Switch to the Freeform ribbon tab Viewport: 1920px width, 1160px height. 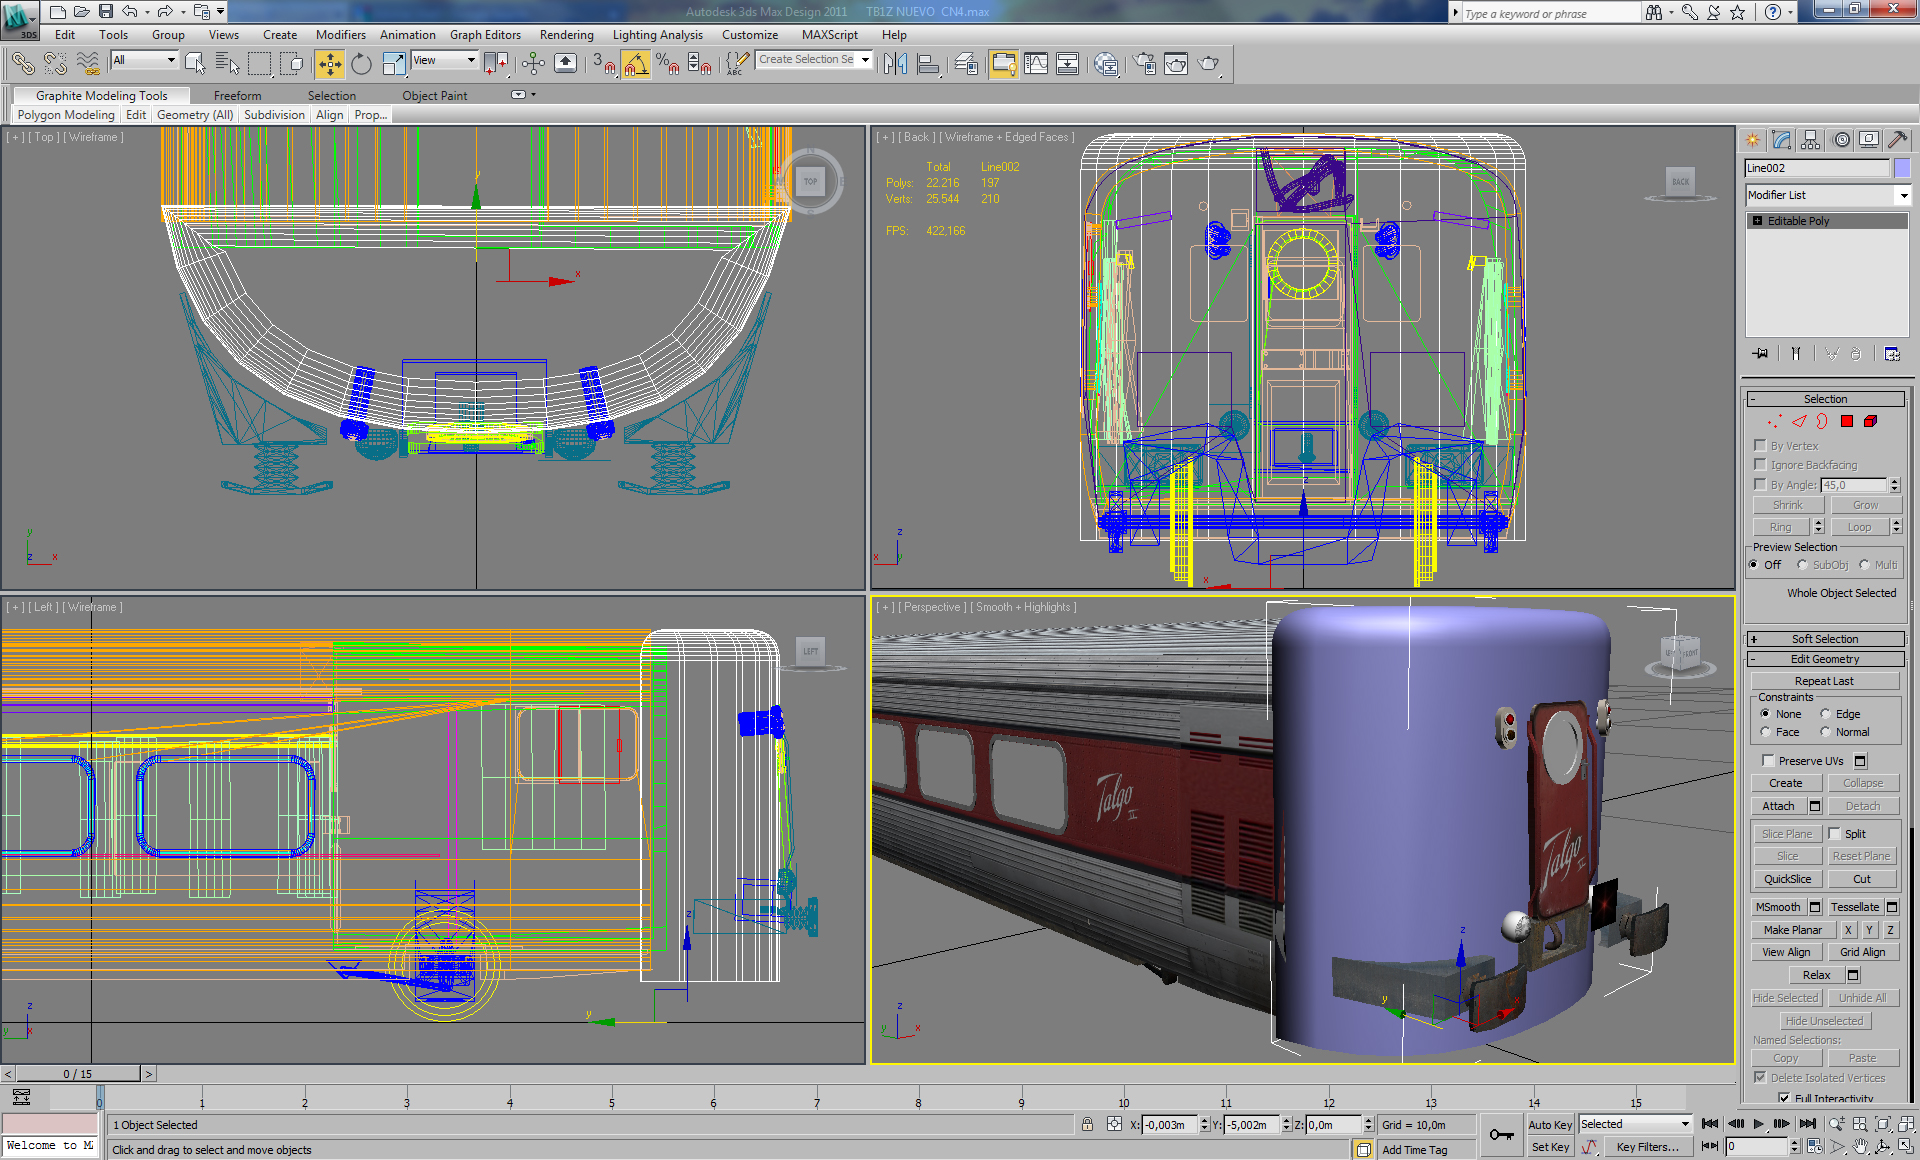coord(237,96)
